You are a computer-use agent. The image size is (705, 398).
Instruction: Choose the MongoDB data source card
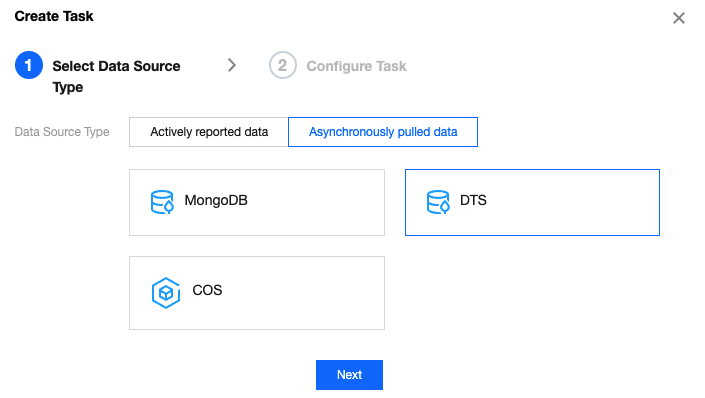coord(257,202)
